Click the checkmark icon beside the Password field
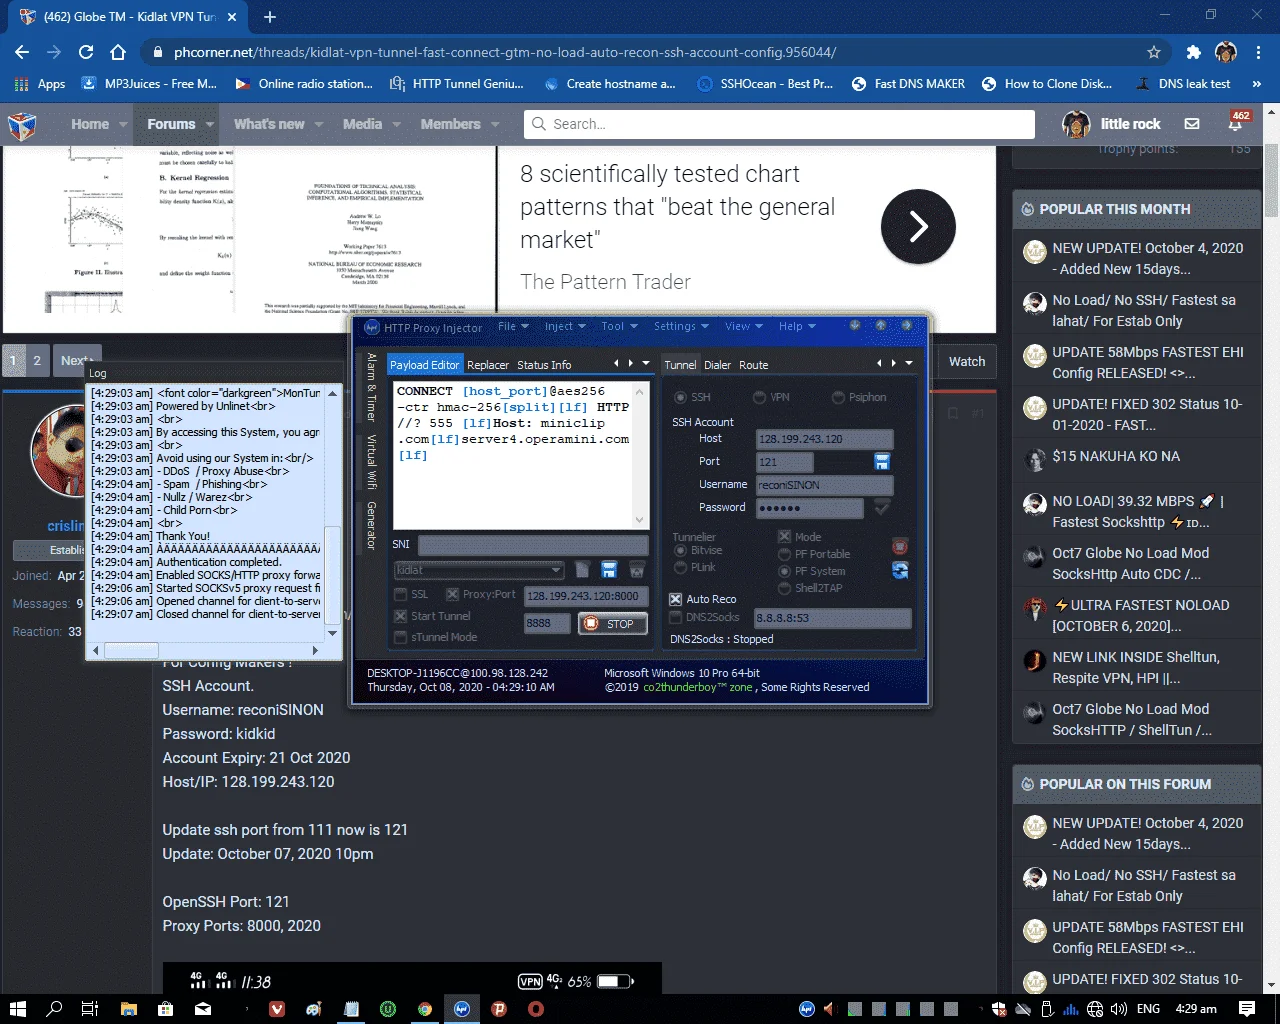Image resolution: width=1280 pixels, height=1024 pixels. click(x=882, y=507)
